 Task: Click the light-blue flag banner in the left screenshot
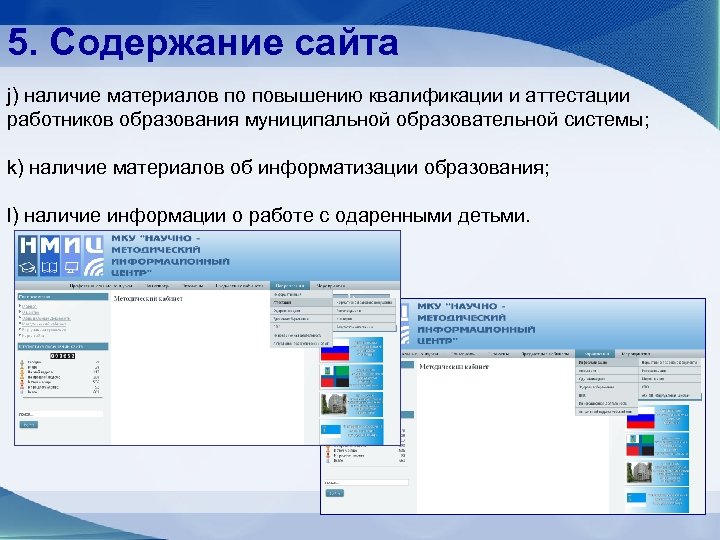351,431
